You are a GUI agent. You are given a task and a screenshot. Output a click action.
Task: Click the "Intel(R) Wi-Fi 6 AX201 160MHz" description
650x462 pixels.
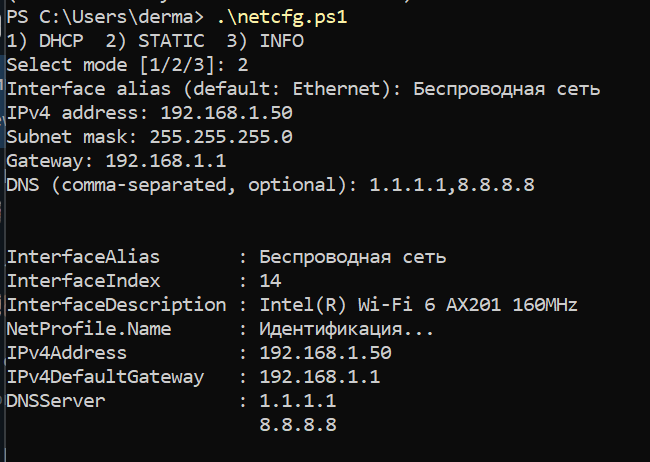pyautogui.click(x=419, y=305)
